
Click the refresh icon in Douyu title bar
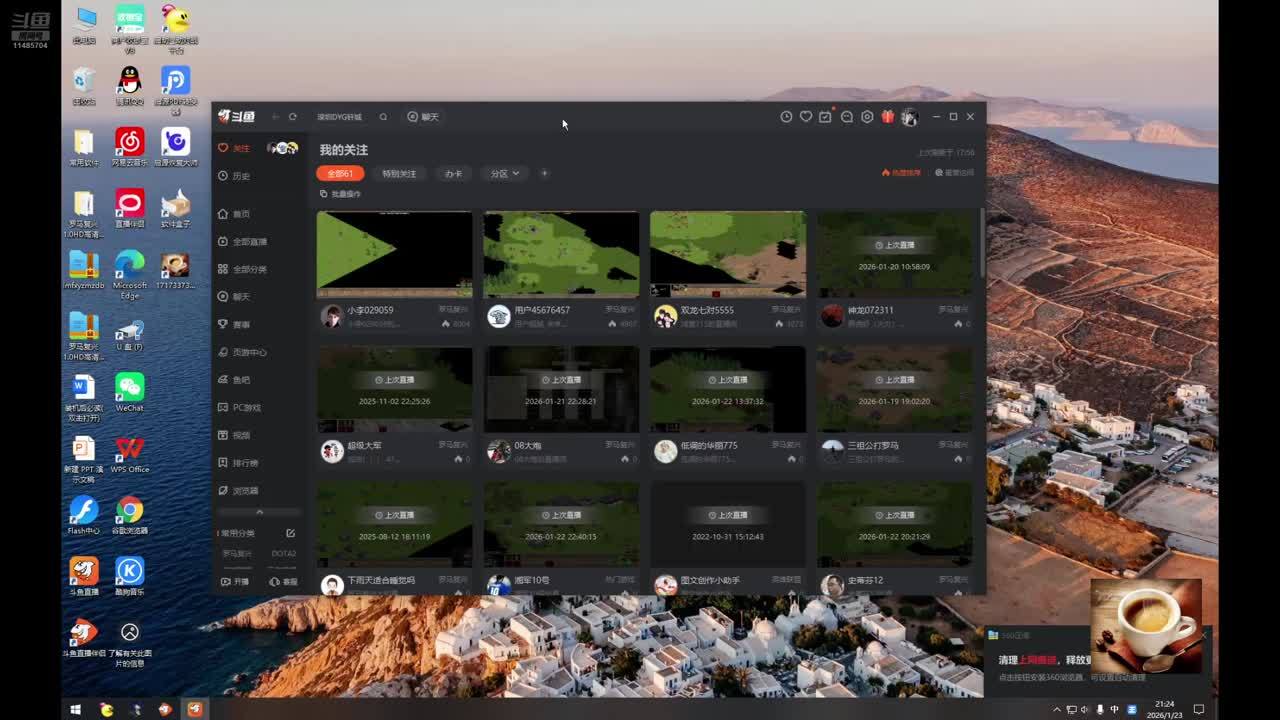point(293,117)
